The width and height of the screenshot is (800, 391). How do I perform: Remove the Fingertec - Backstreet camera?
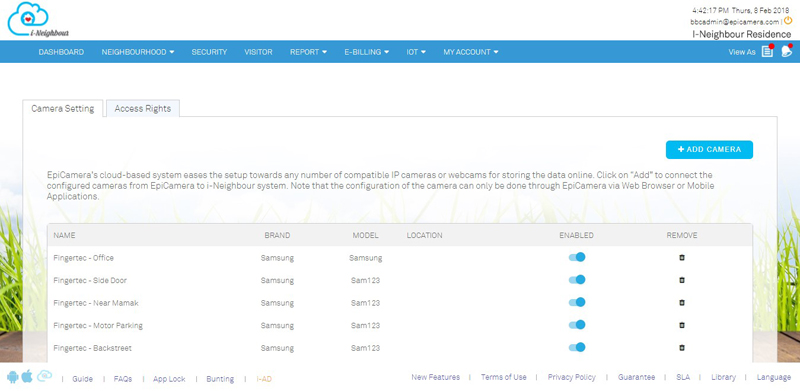tap(682, 348)
